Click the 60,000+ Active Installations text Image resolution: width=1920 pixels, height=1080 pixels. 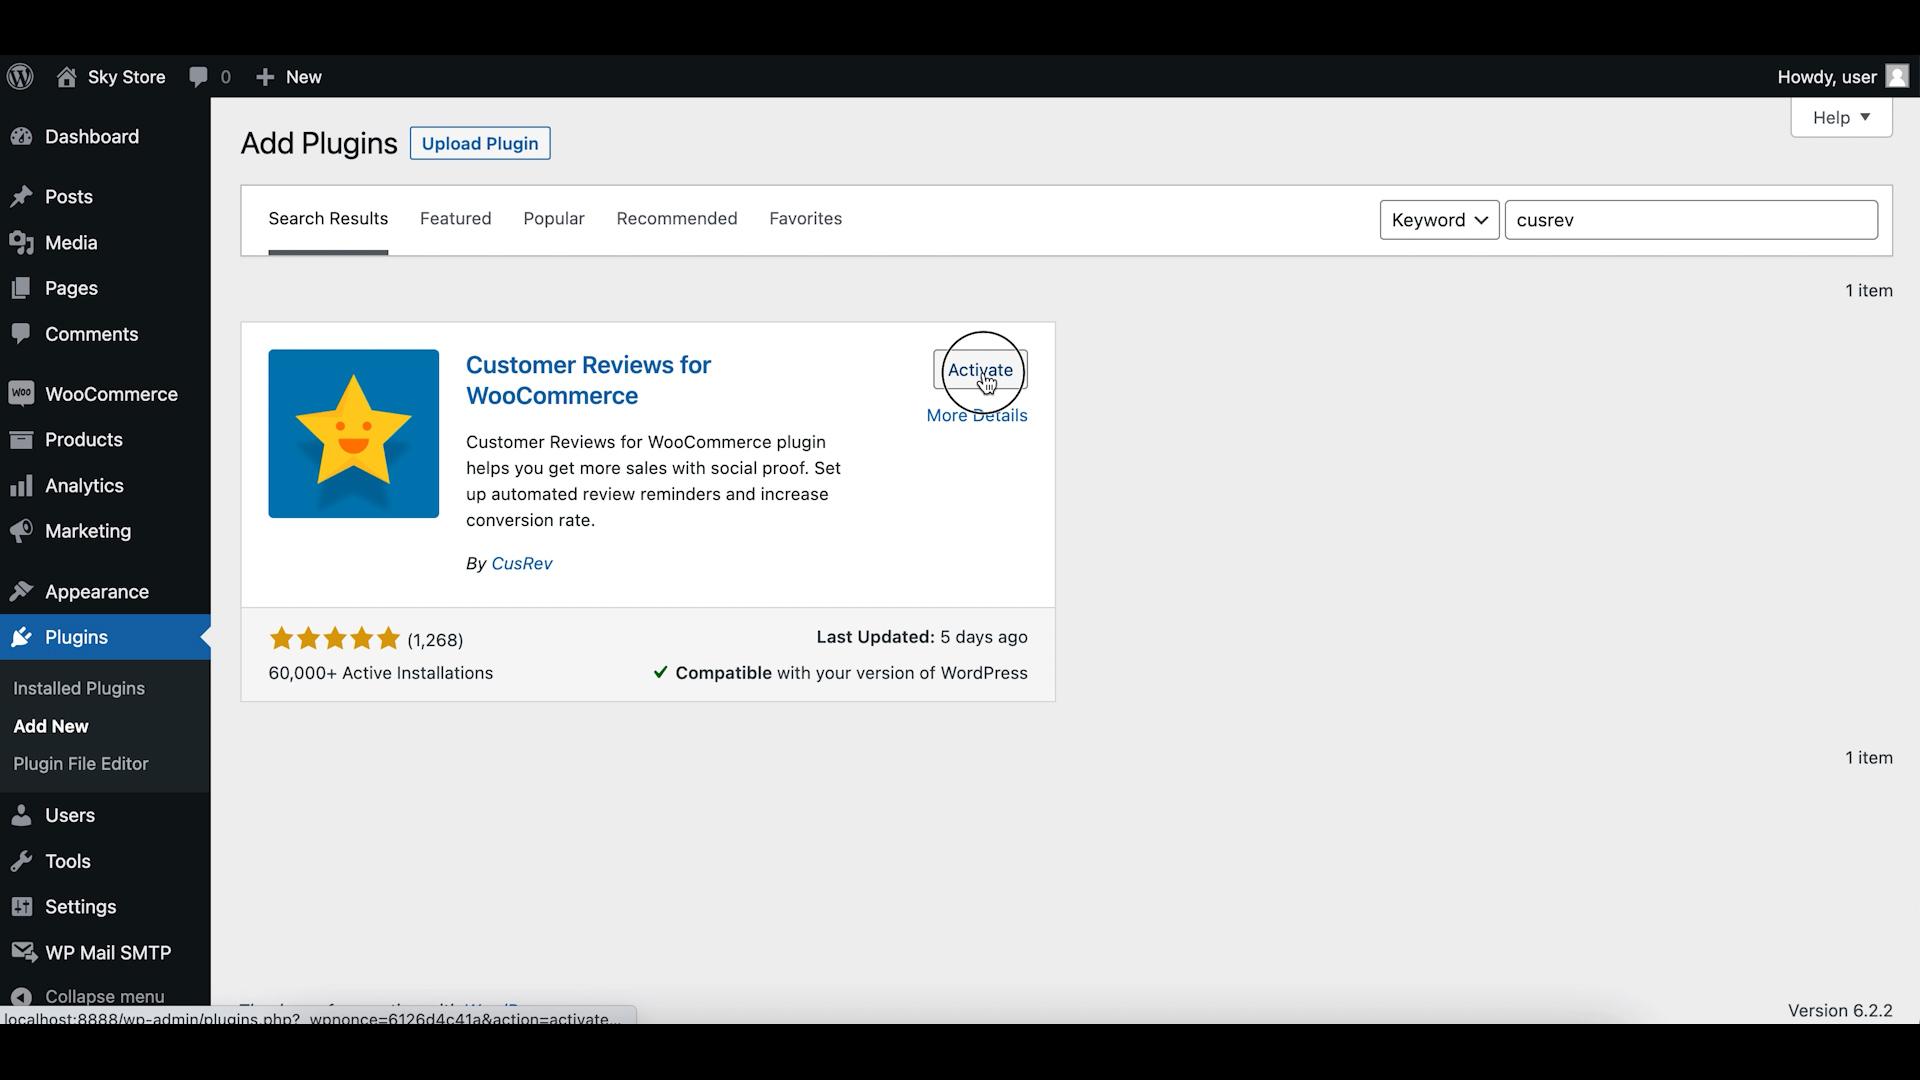click(x=381, y=673)
